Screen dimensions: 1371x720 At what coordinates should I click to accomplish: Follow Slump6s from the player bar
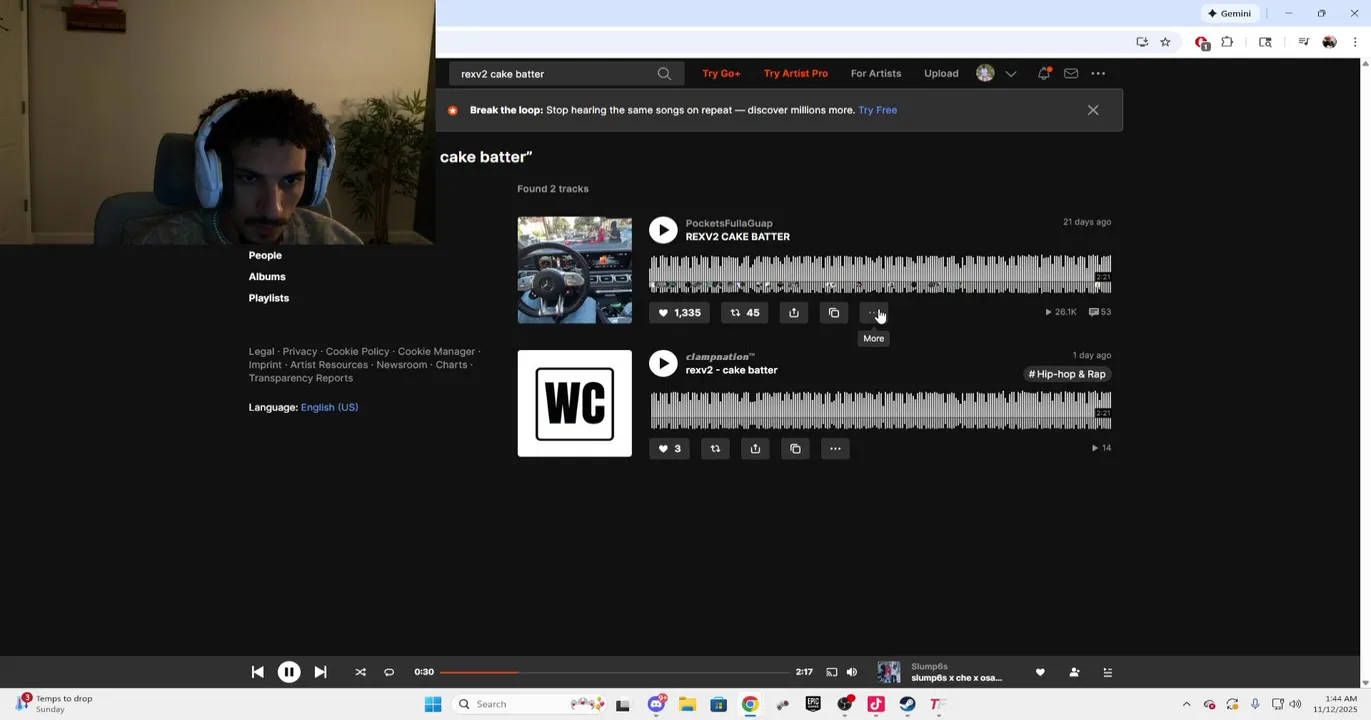click(1074, 672)
